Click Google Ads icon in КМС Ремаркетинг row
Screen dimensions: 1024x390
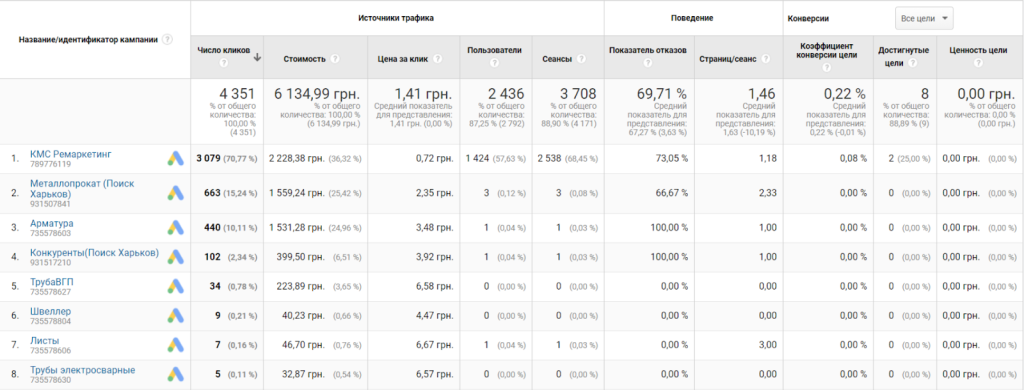pos(174,159)
